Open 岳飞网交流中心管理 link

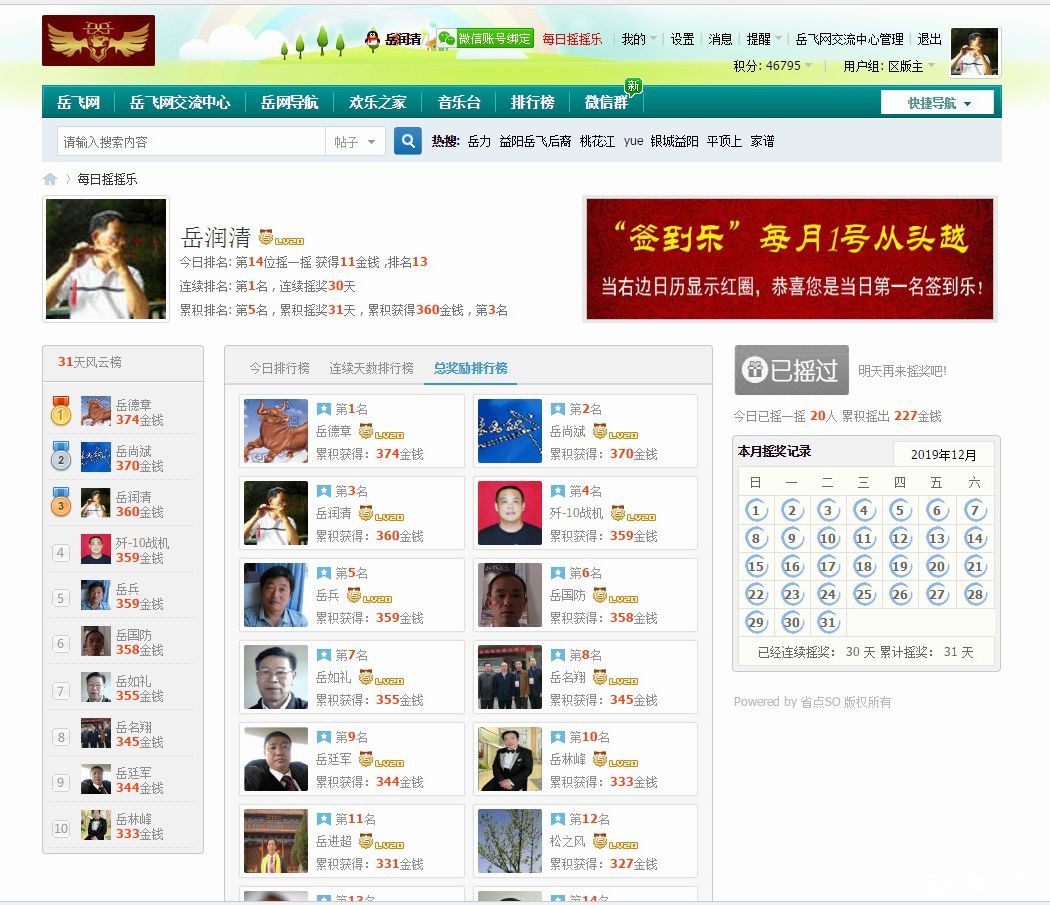[x=849, y=39]
